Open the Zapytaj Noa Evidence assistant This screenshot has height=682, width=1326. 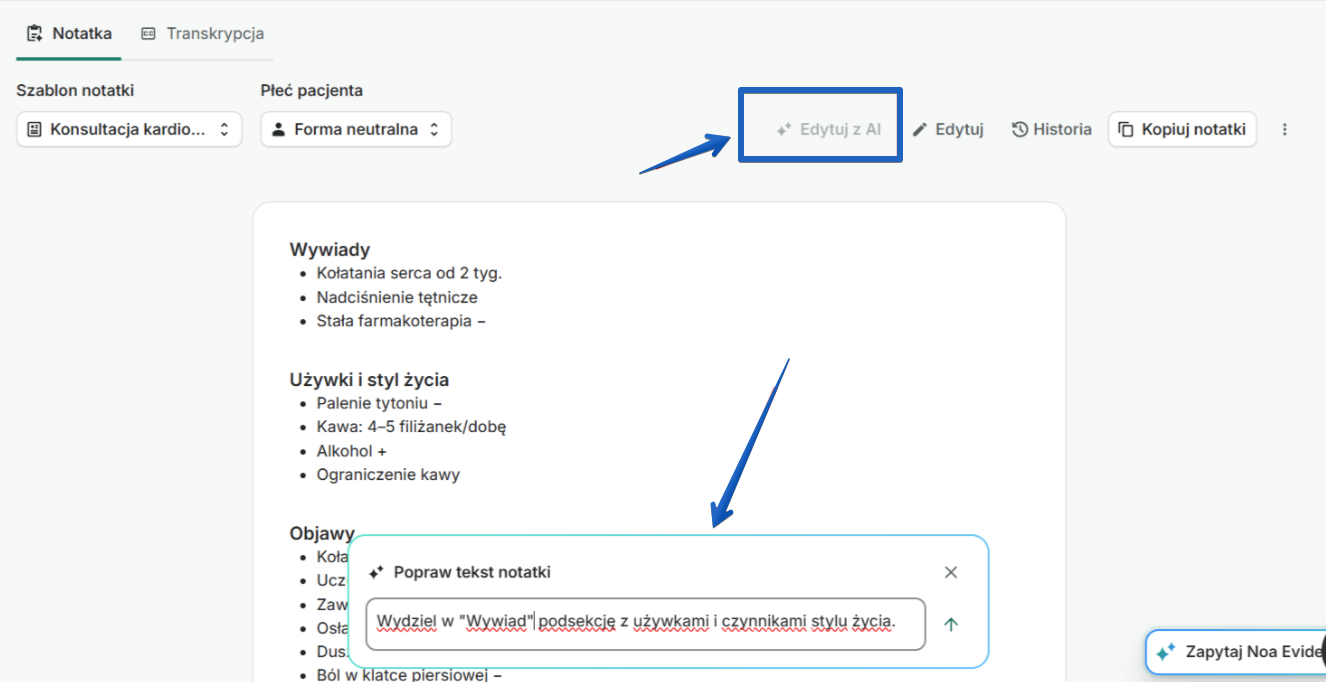click(x=1236, y=652)
